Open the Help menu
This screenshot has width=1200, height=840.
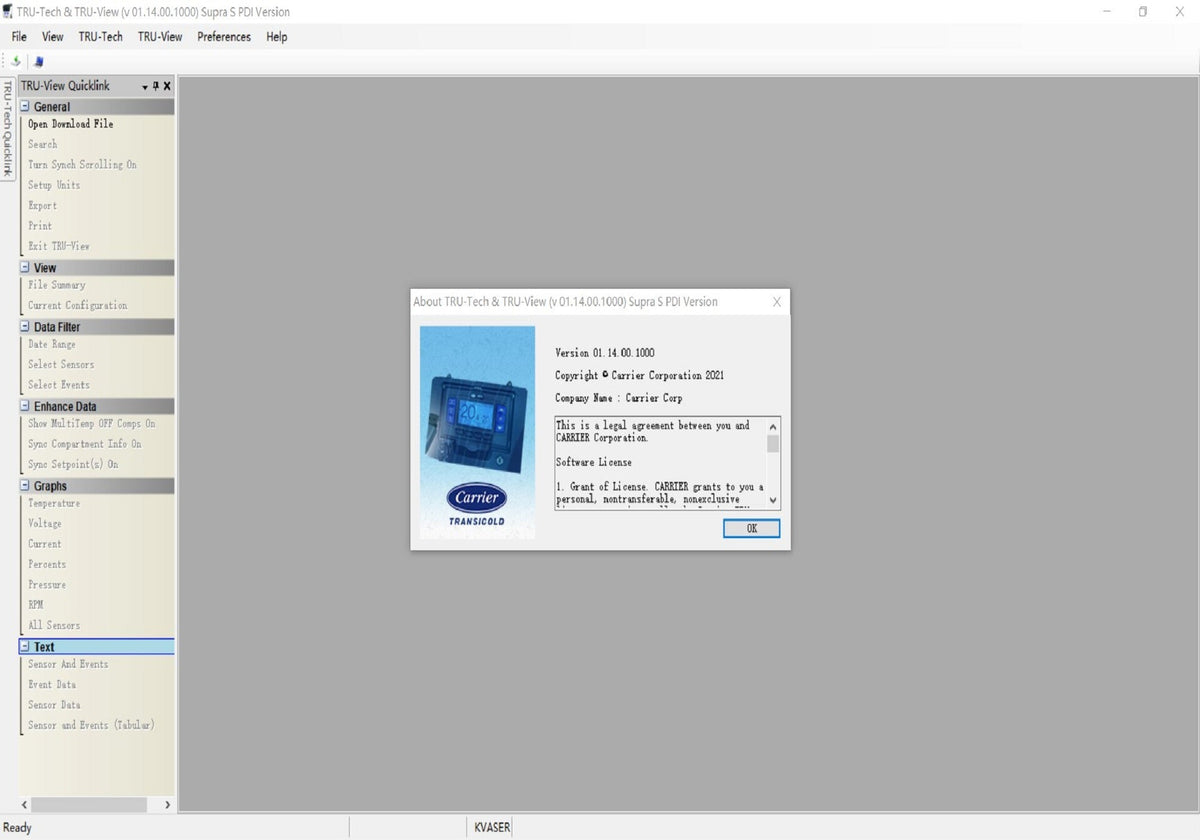[x=276, y=37]
